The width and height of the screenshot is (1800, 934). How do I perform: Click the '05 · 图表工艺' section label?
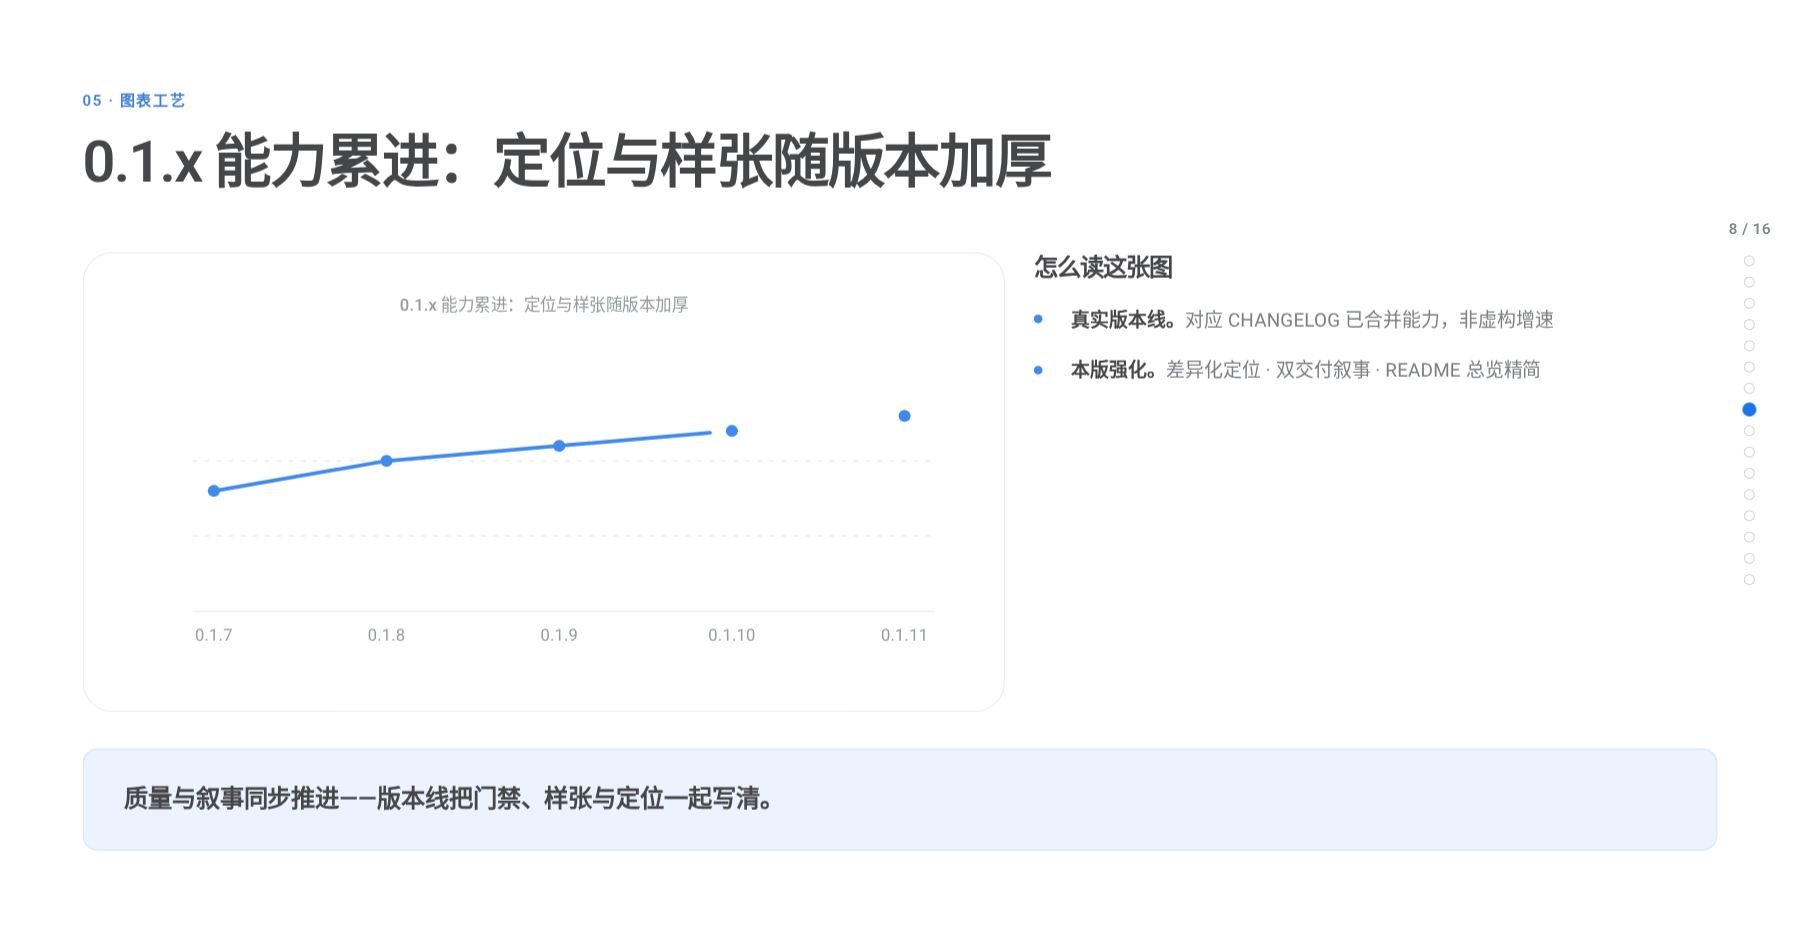[134, 100]
